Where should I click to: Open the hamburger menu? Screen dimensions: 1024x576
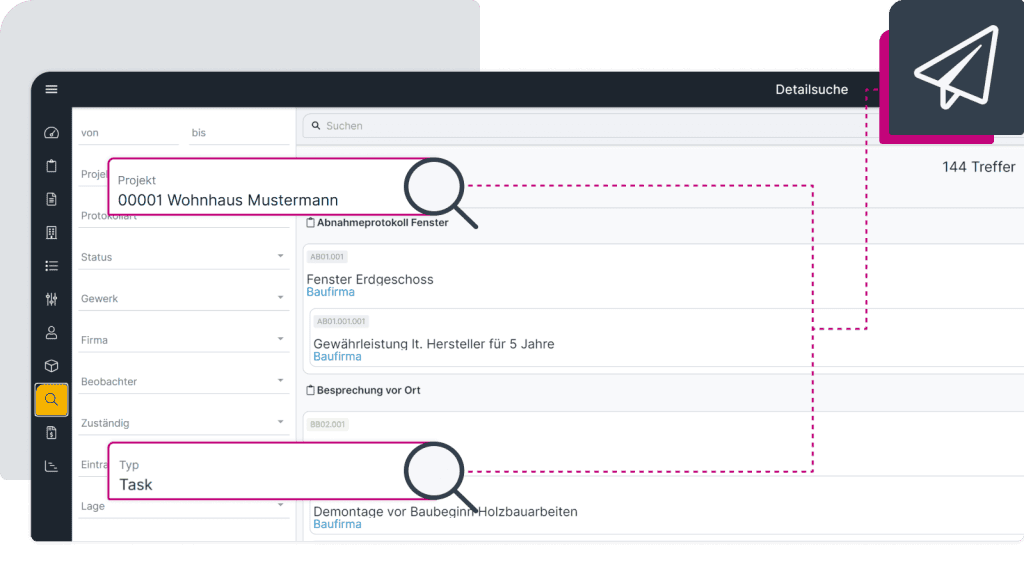coord(51,90)
